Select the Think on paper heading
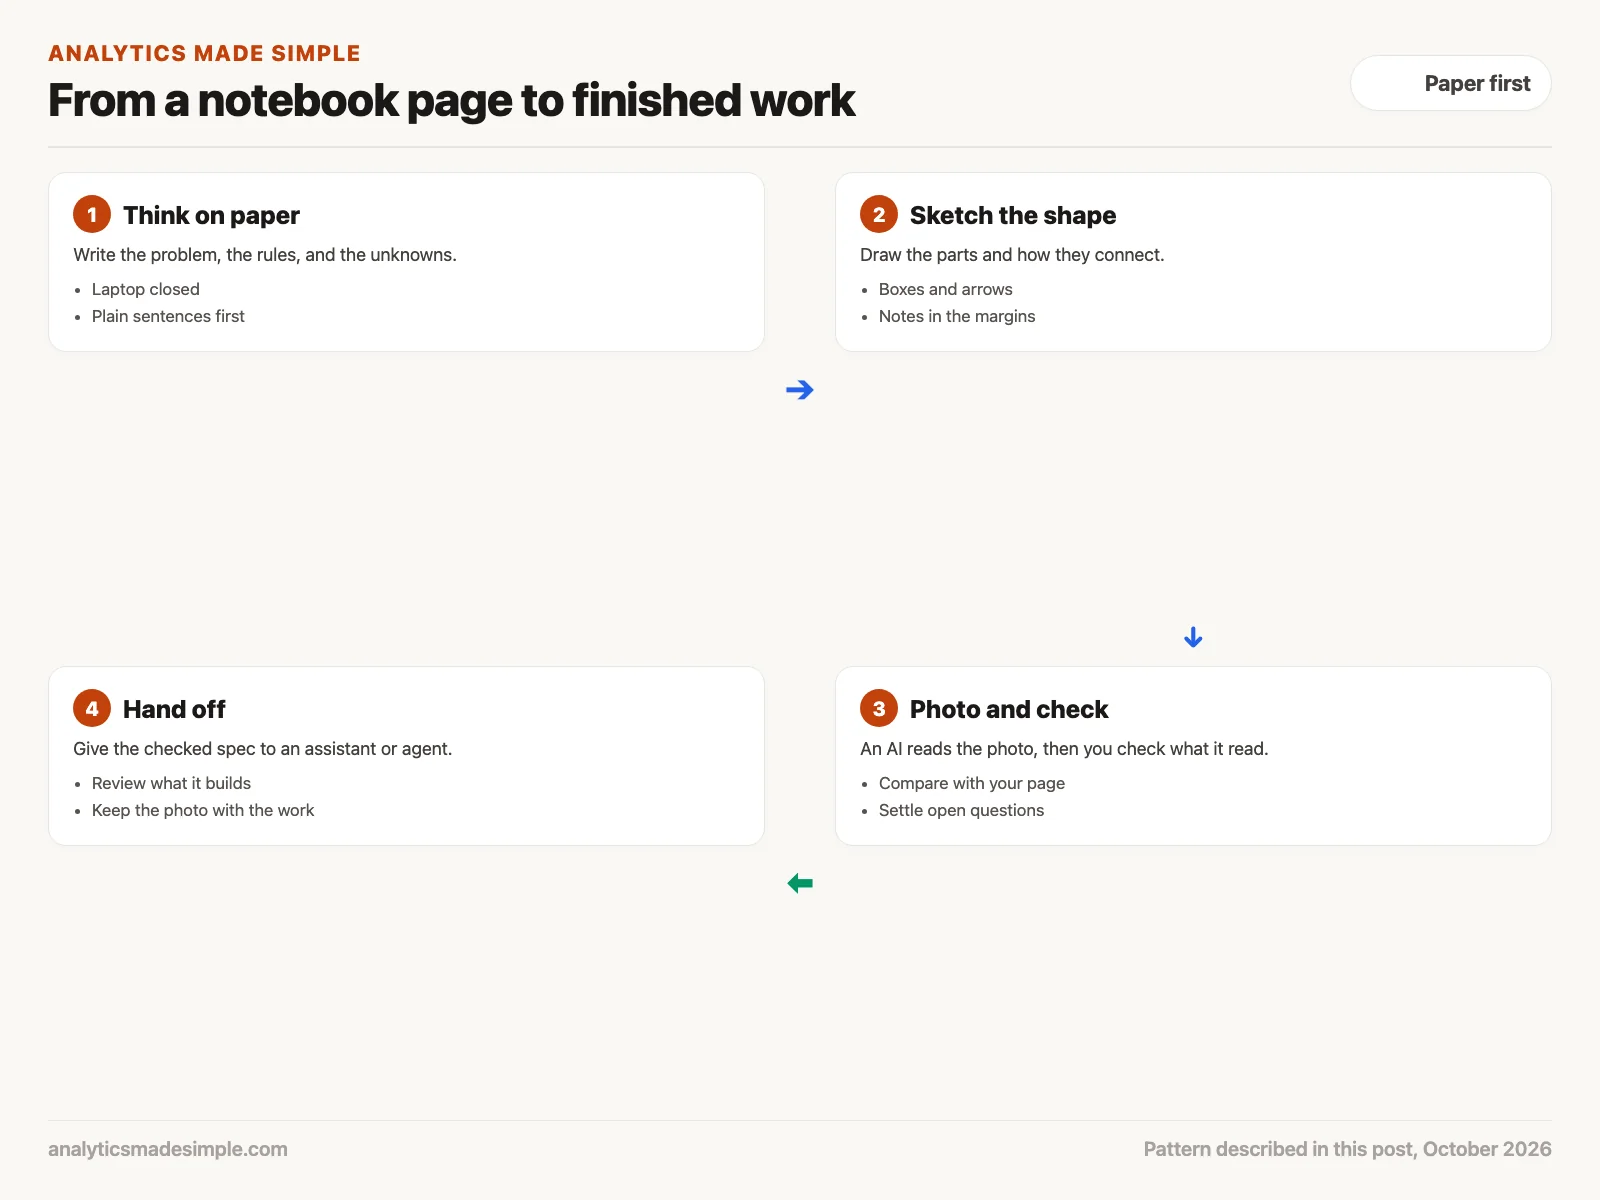This screenshot has height=1200, width=1600. (211, 215)
